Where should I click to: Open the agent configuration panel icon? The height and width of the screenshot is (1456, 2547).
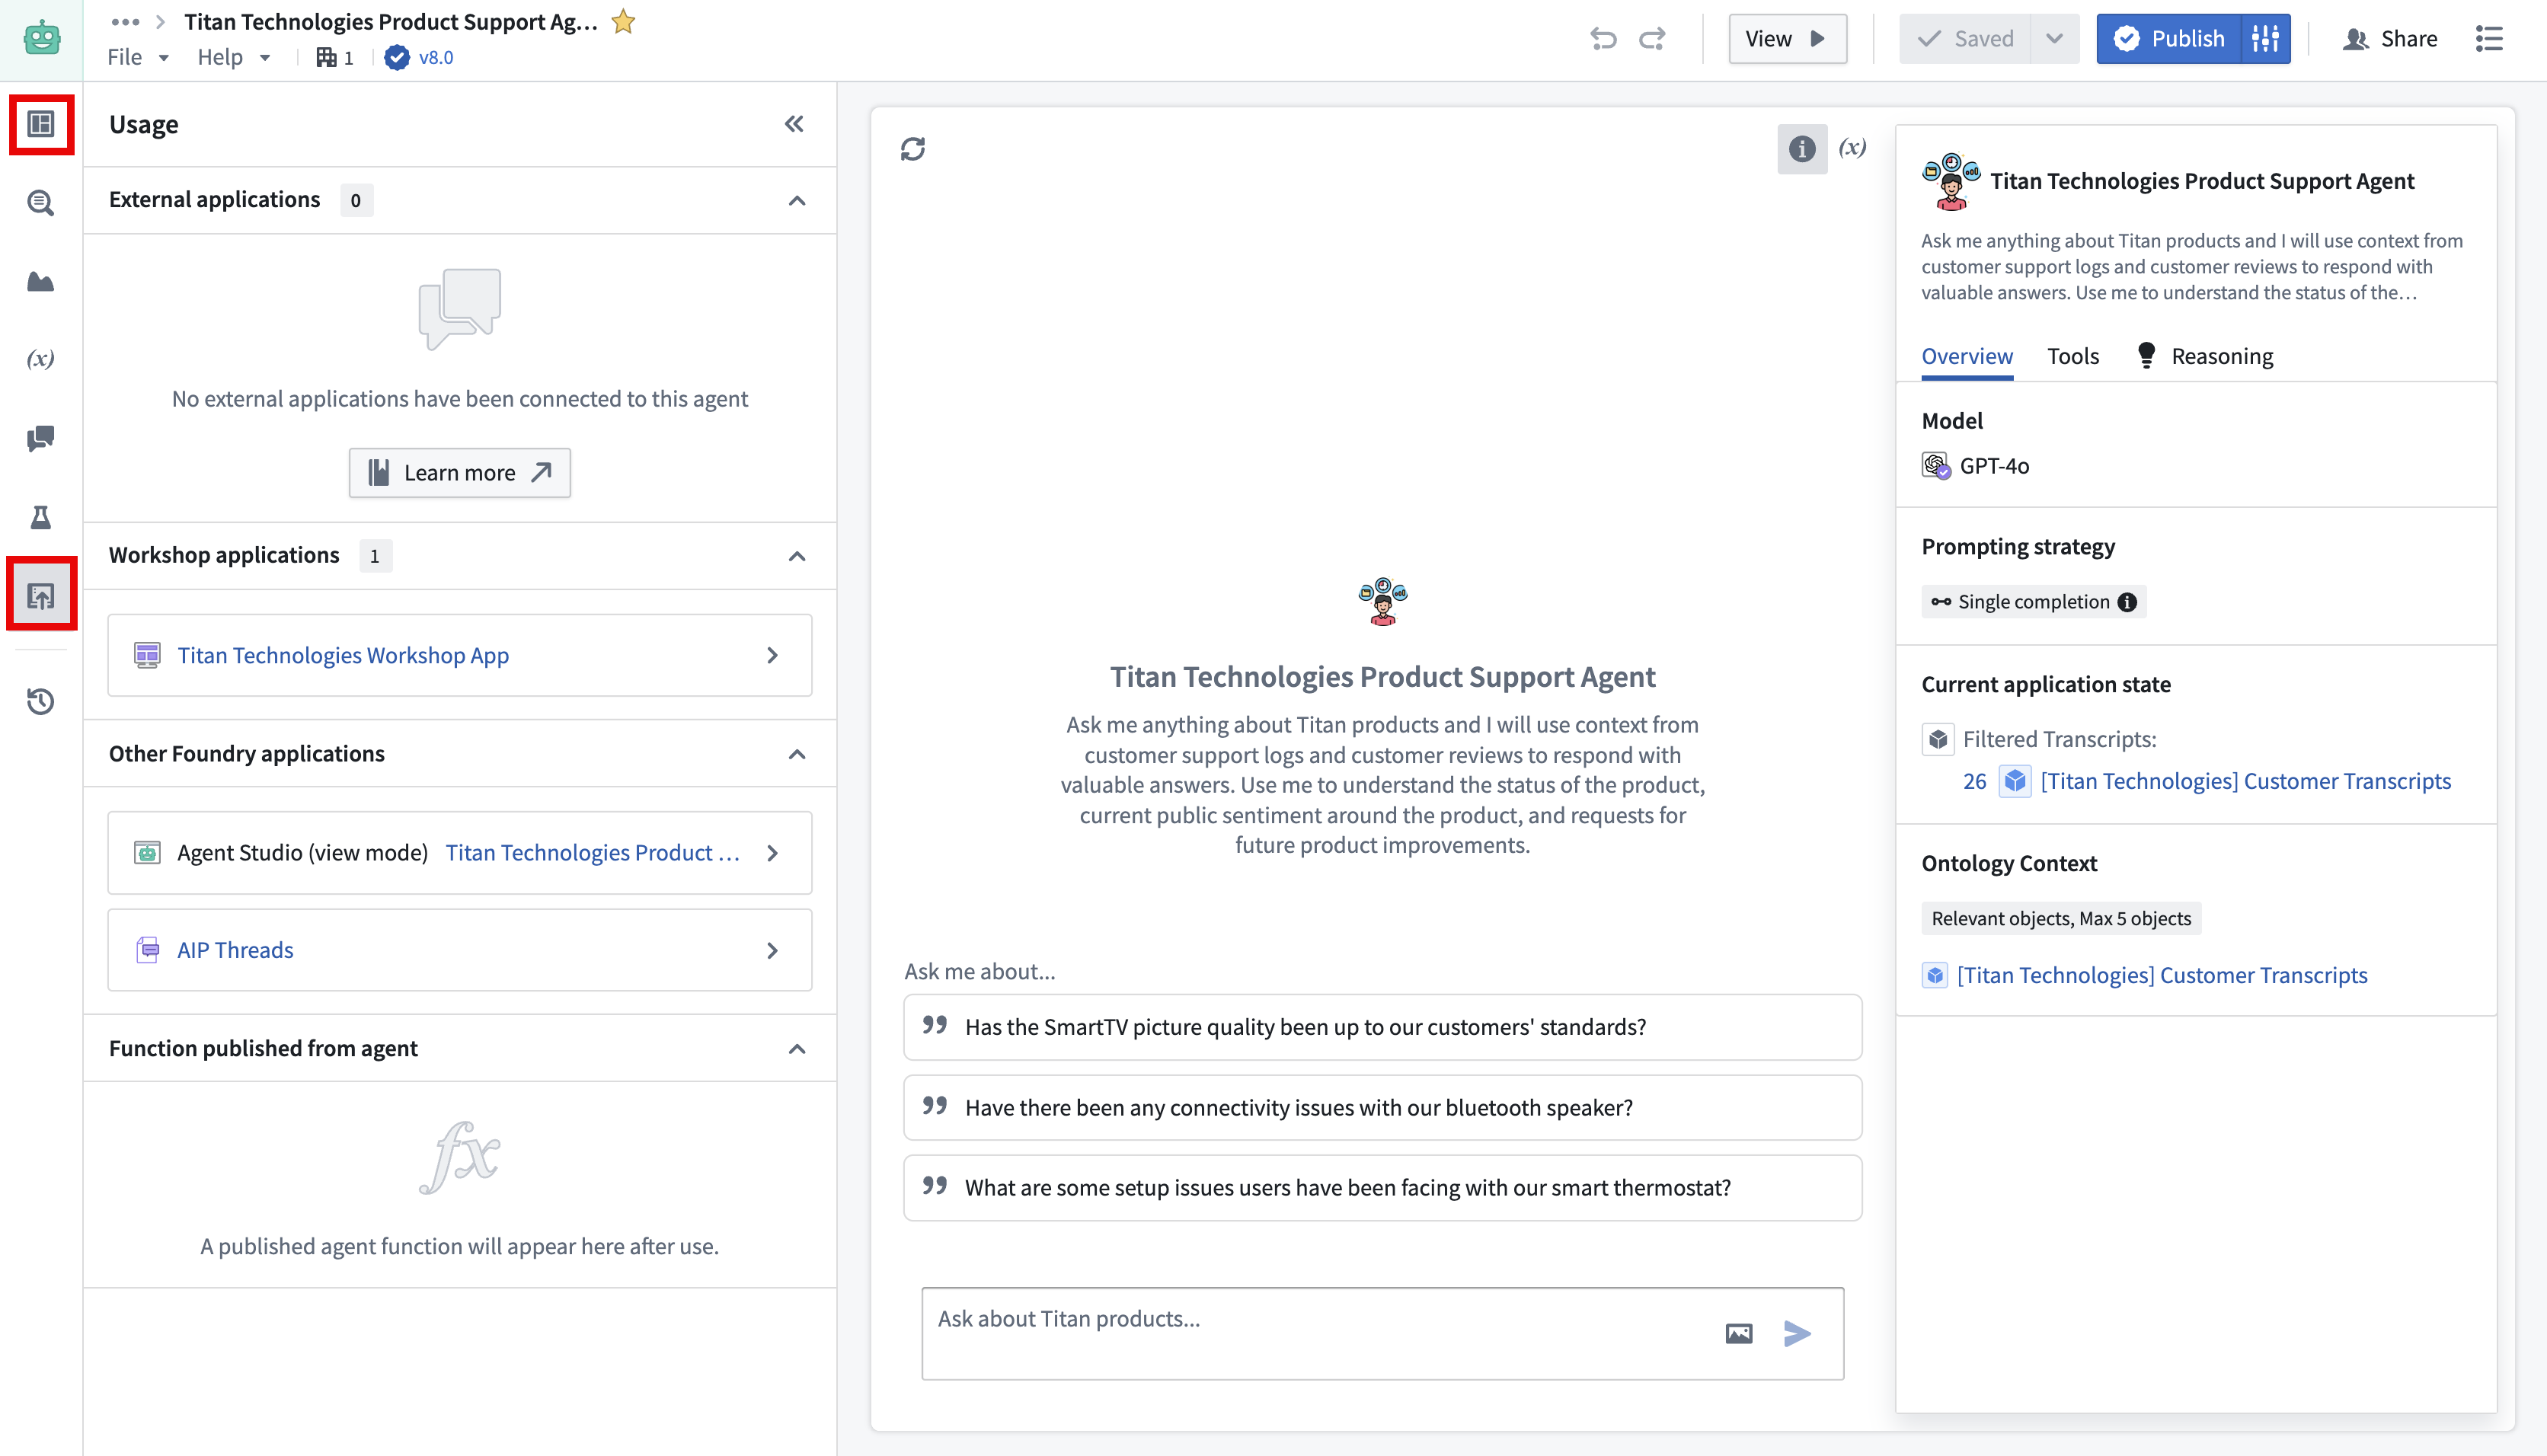click(x=41, y=124)
